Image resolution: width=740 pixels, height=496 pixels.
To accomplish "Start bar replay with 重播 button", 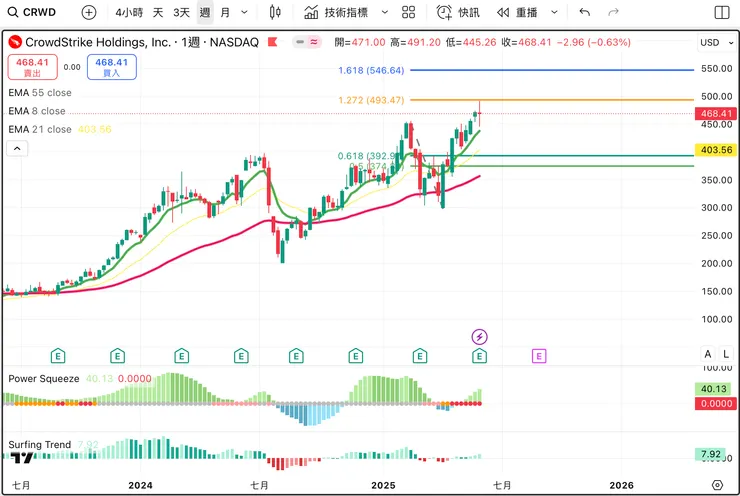I will pos(517,12).
